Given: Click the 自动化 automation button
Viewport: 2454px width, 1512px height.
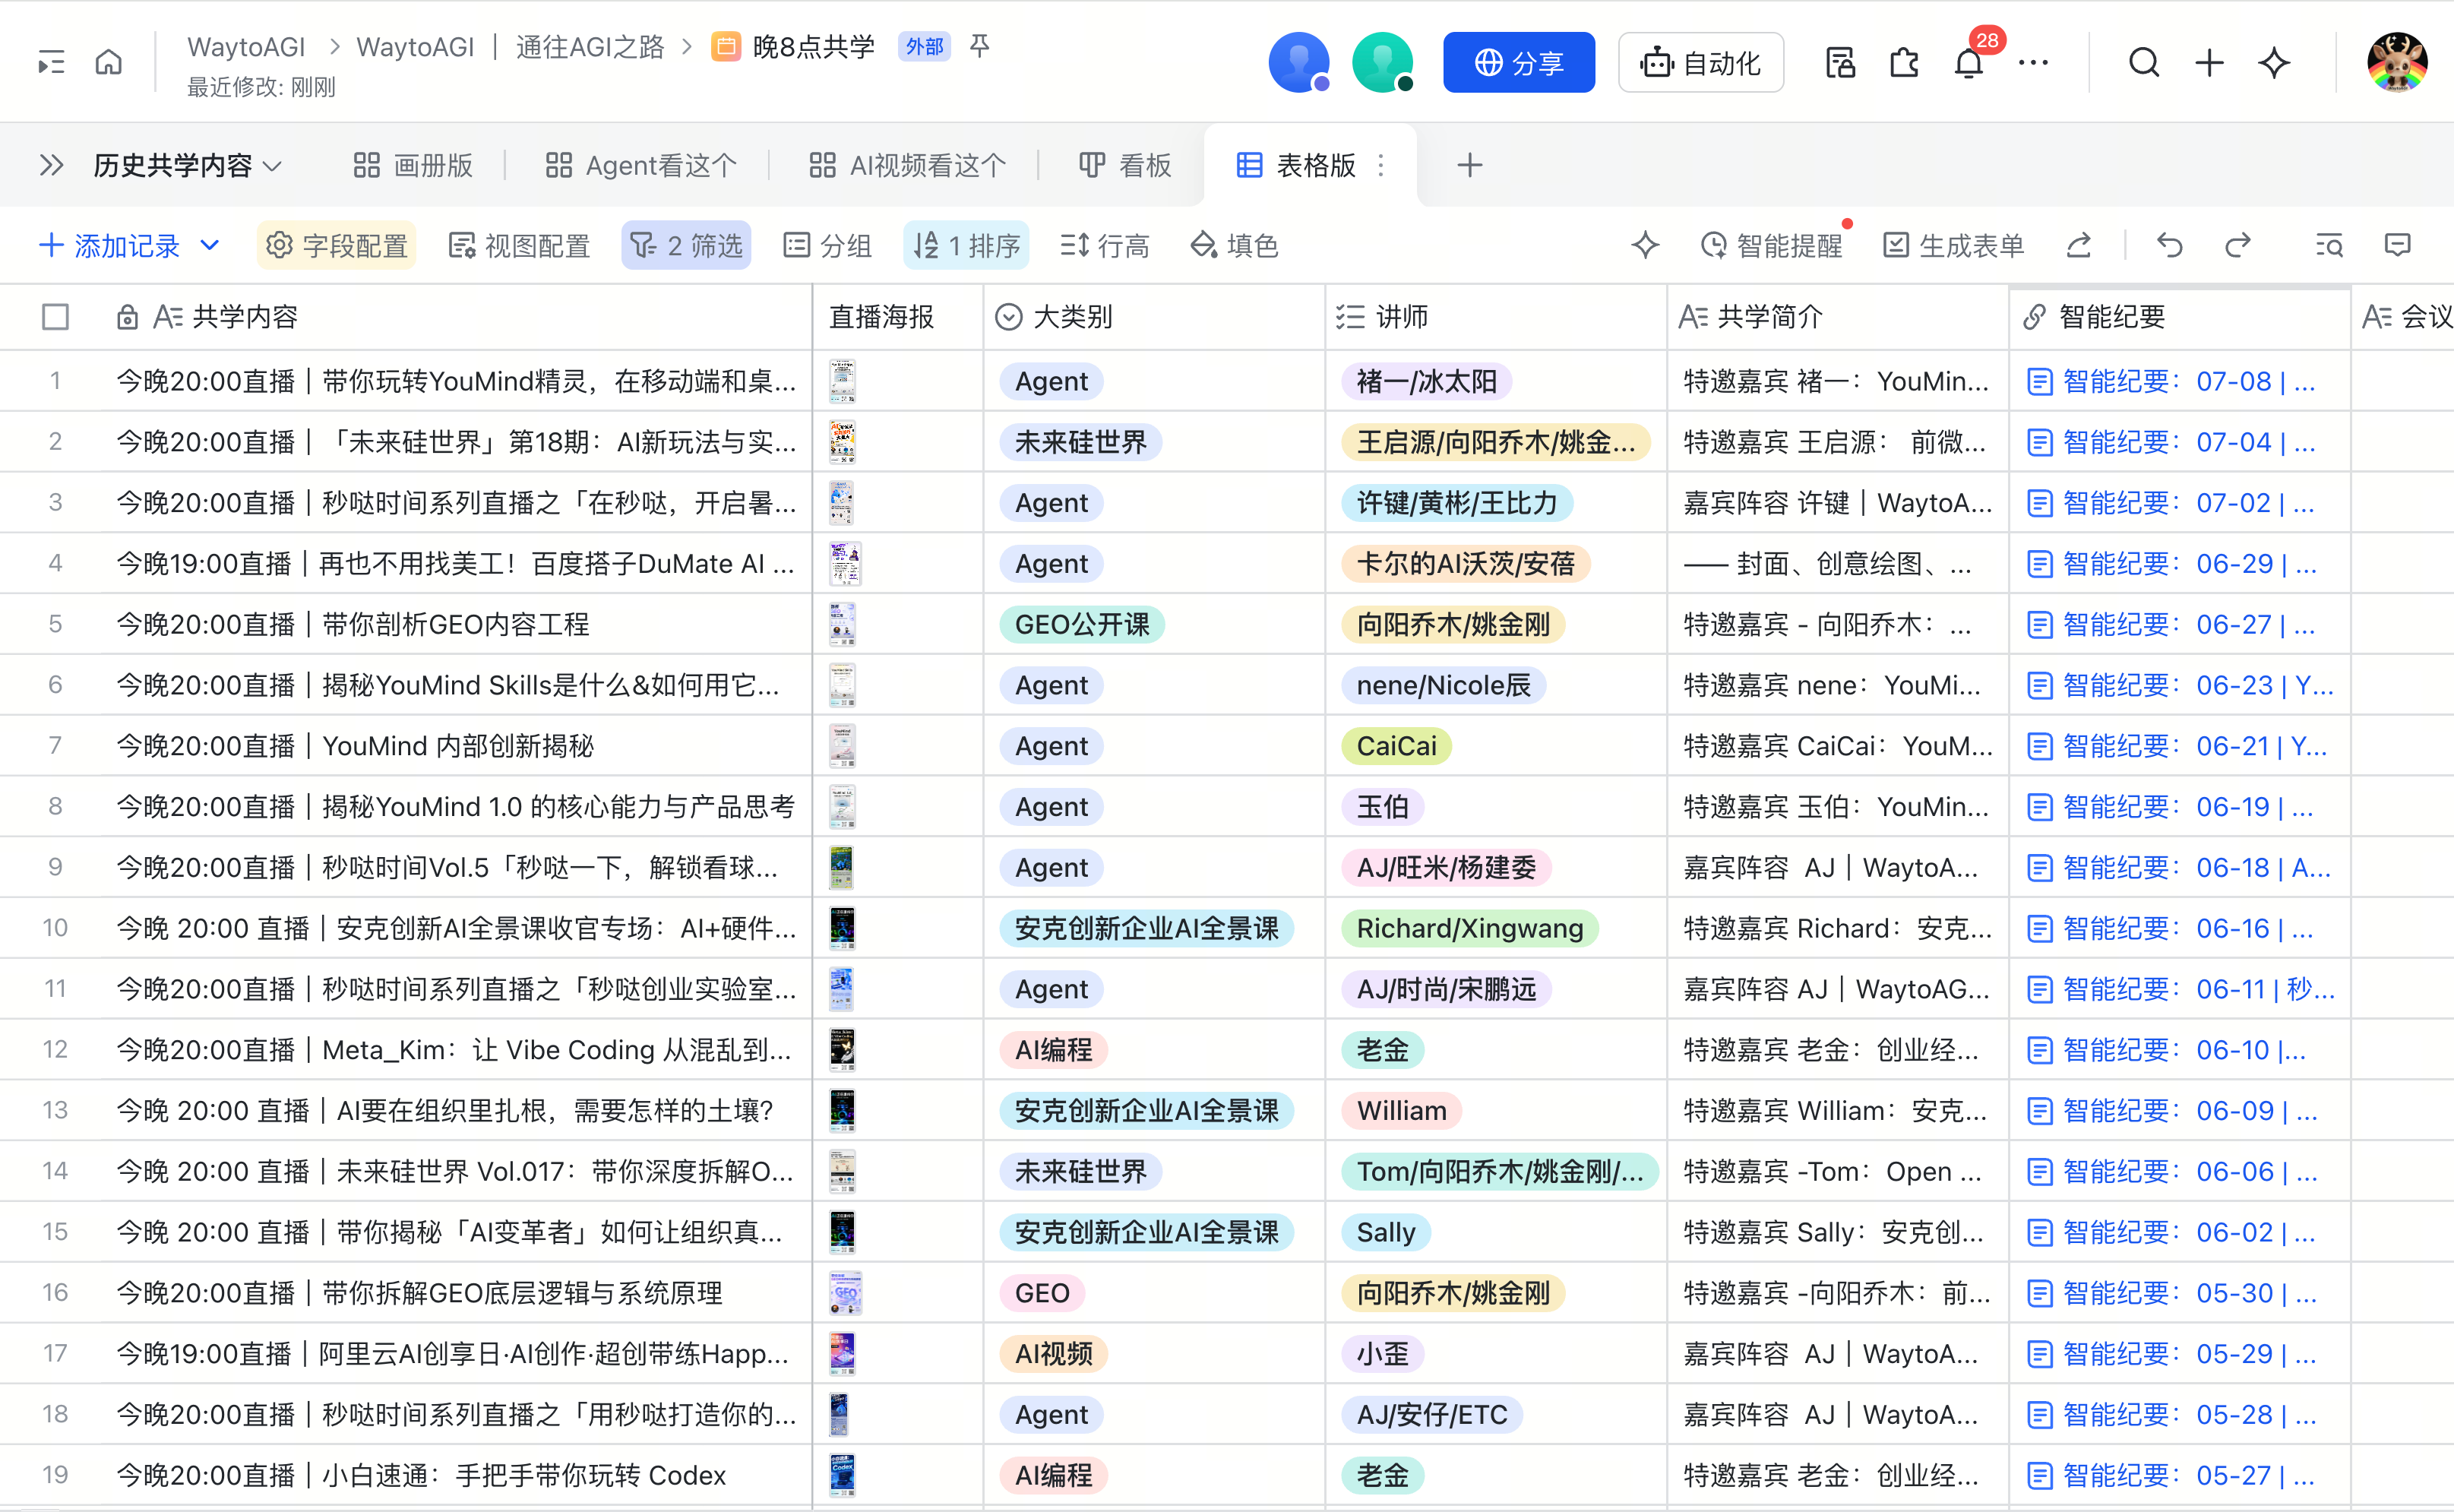Looking at the screenshot, I should tap(1700, 63).
